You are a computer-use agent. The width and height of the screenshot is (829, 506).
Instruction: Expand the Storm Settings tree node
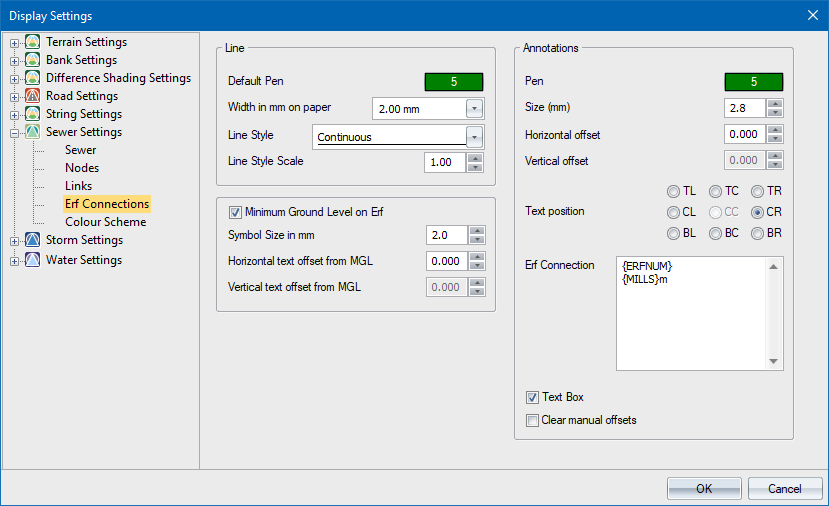pos(14,241)
